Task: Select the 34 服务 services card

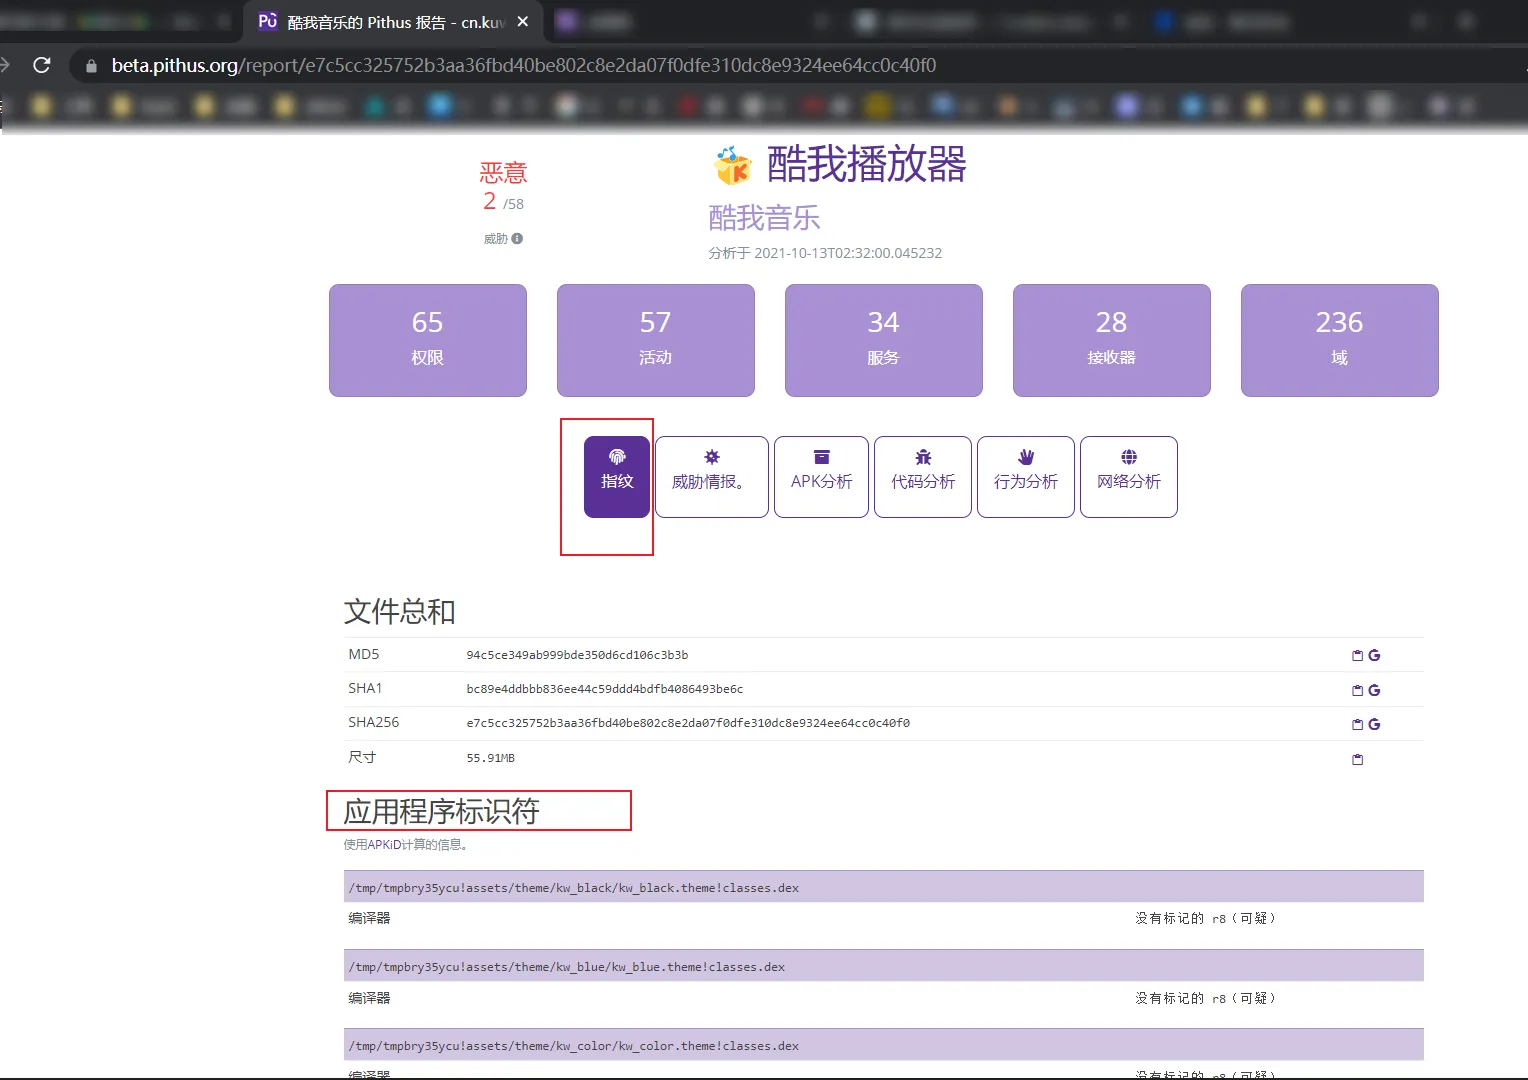Action: pyautogui.click(x=883, y=340)
